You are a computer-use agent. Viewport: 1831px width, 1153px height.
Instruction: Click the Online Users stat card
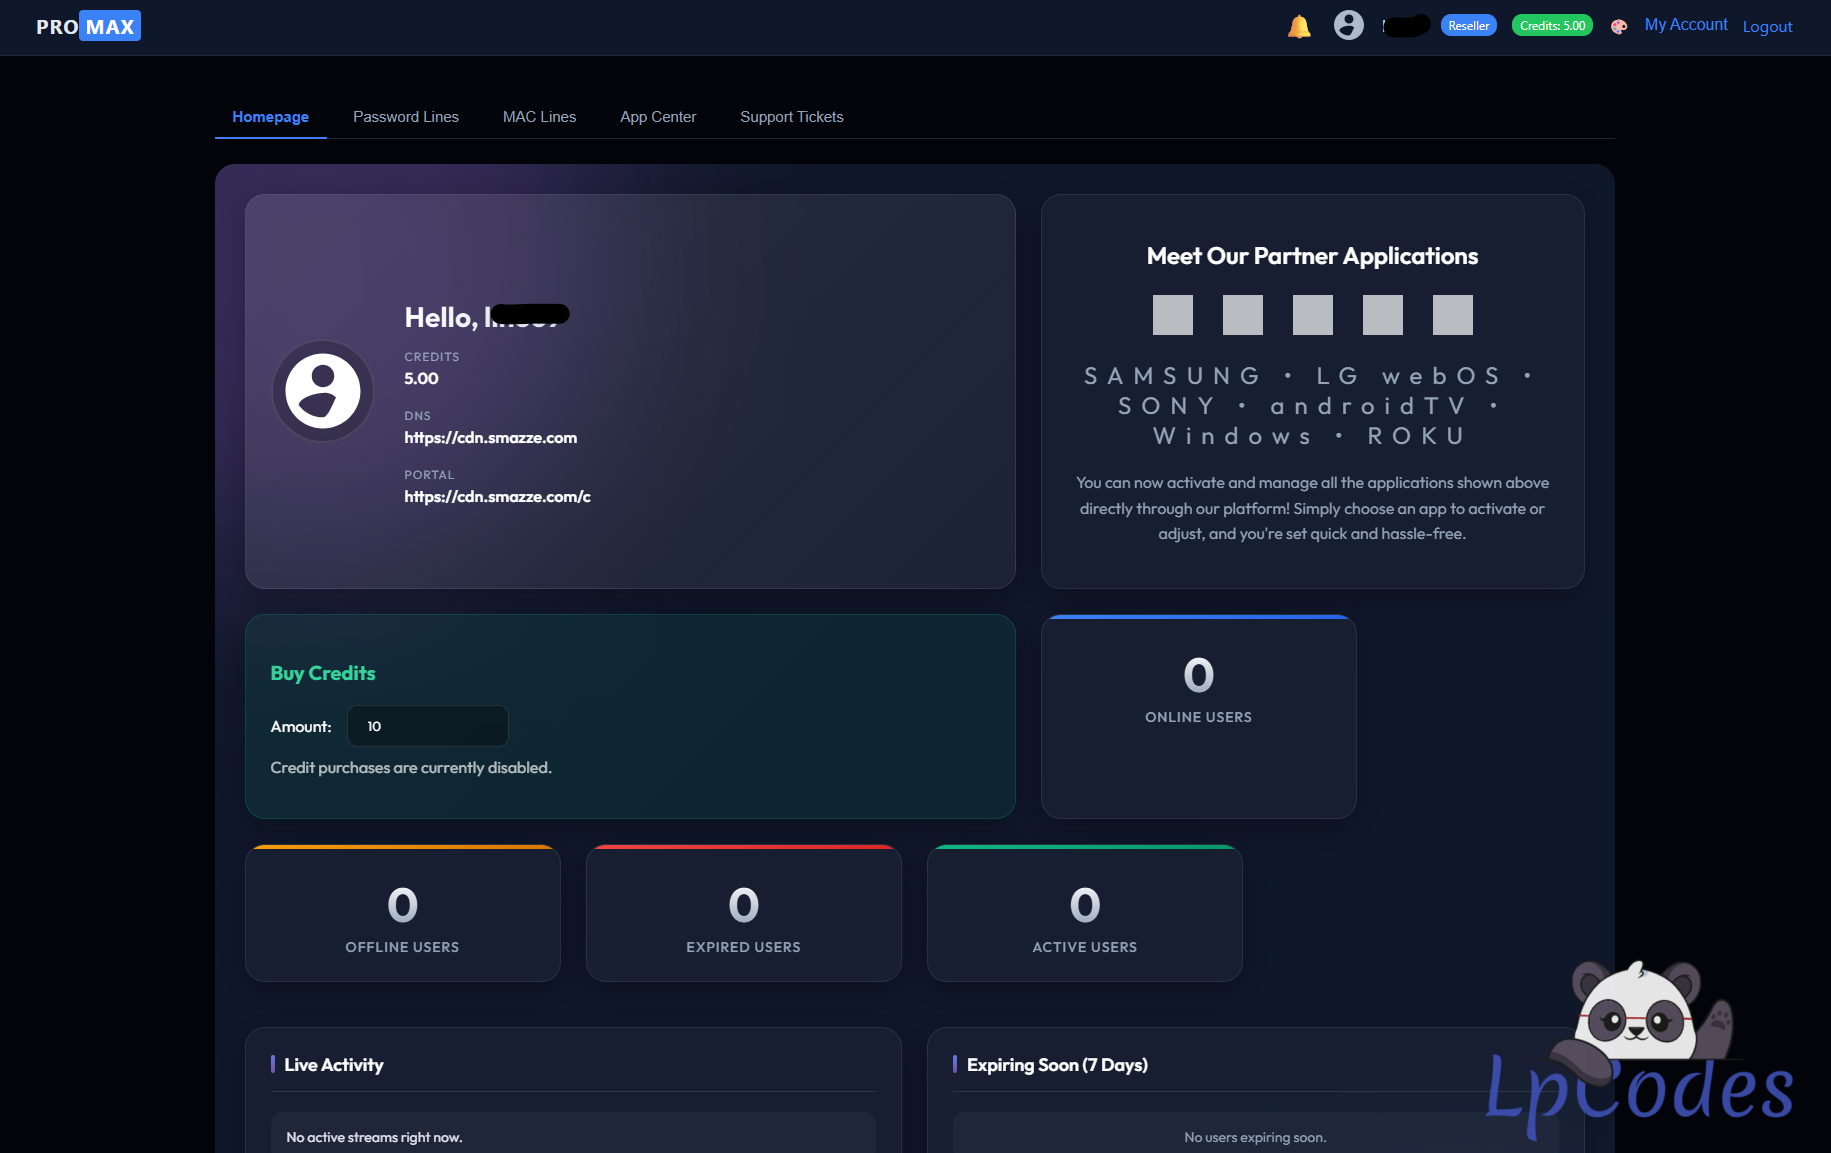point(1198,716)
